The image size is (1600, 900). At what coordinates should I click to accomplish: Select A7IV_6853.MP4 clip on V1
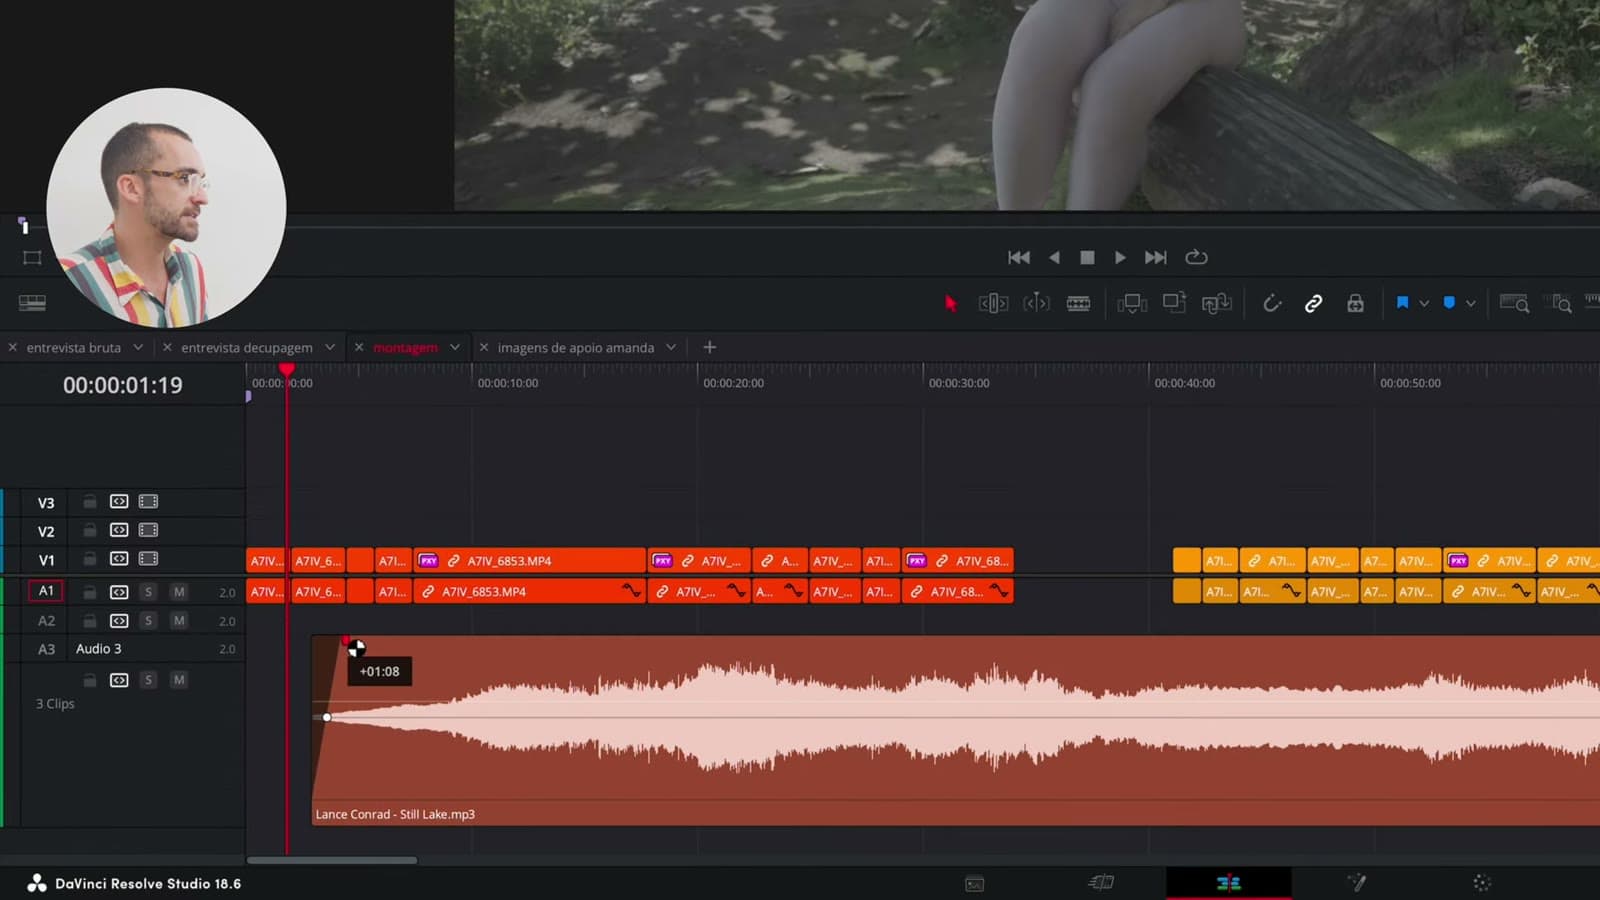530,561
